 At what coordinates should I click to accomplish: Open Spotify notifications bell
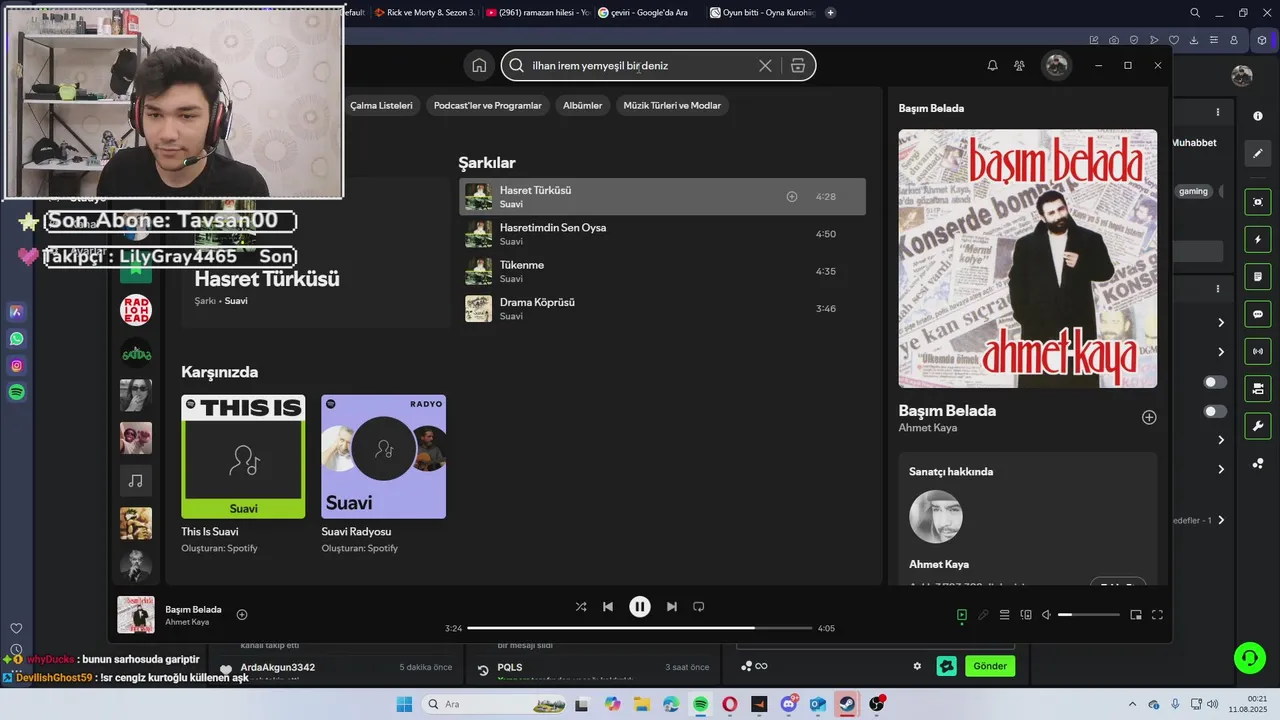(x=992, y=66)
